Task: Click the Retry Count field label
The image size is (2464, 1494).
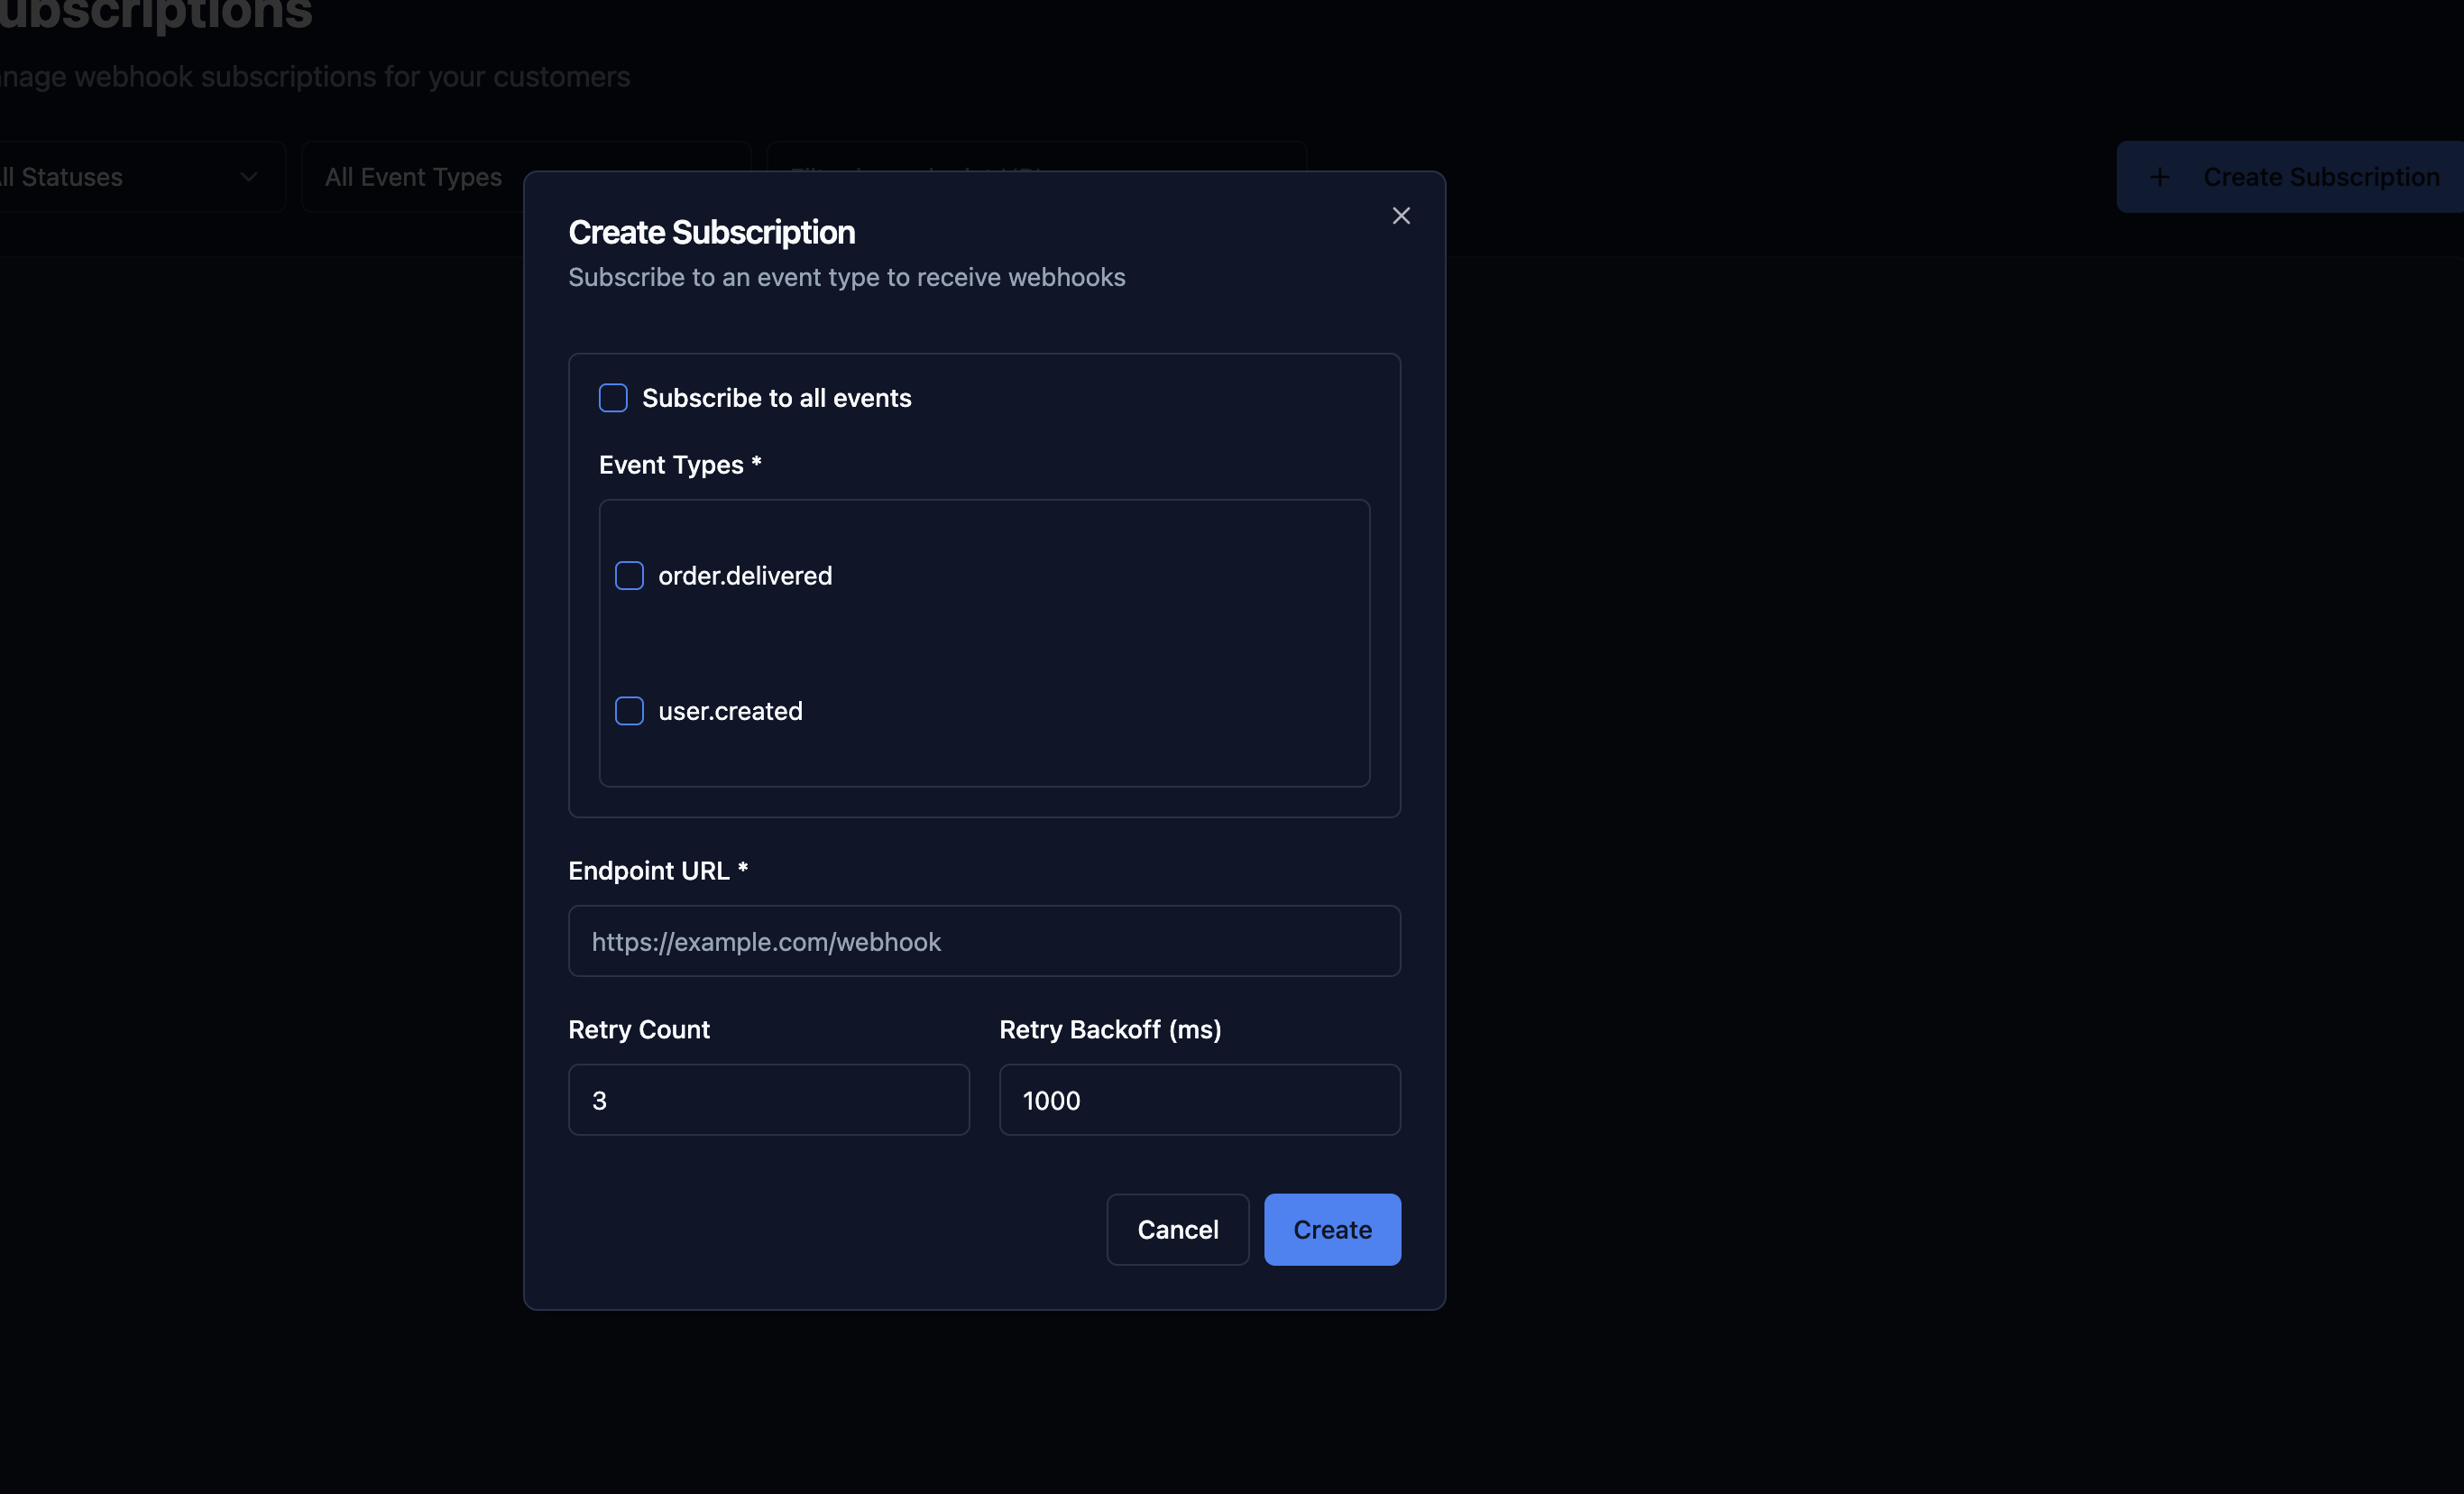Action: [x=639, y=1029]
